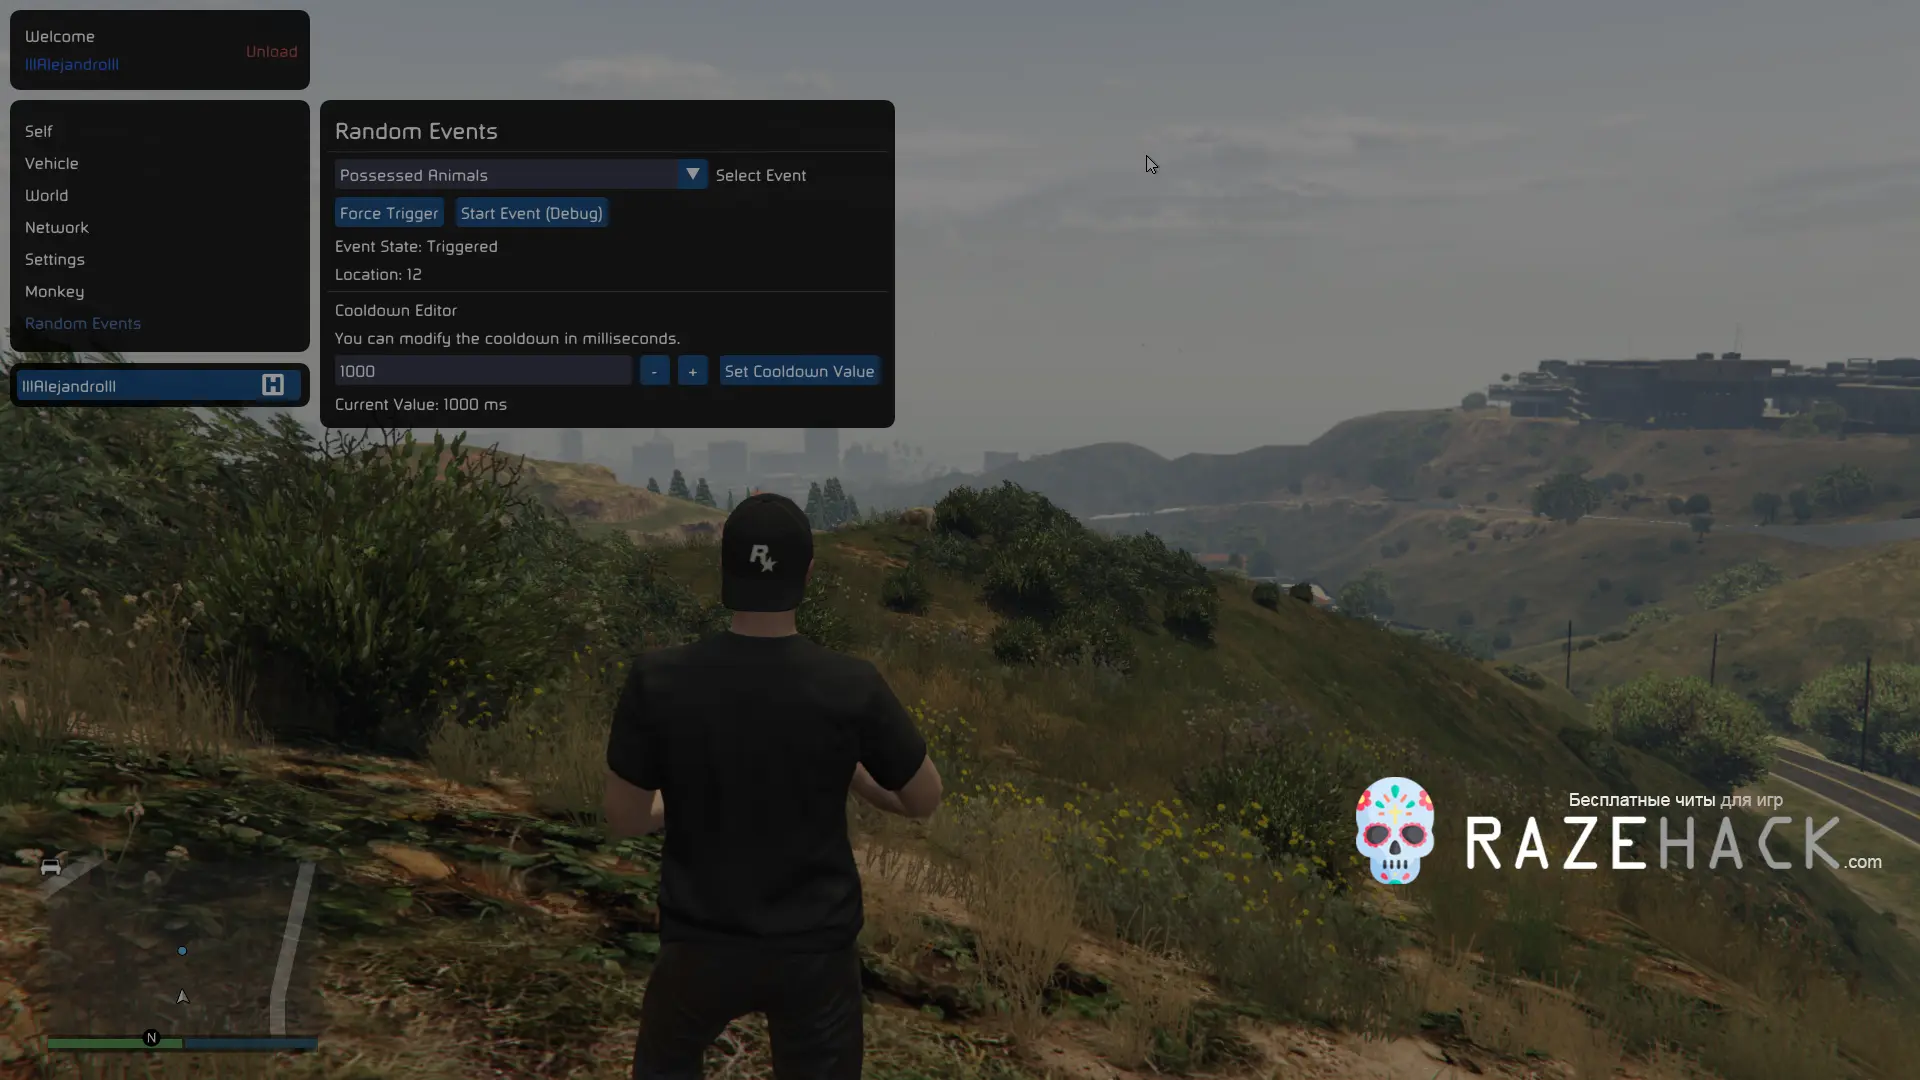
Task: Click the player icon next to IllAlejandroIll
Action: pos(273,385)
